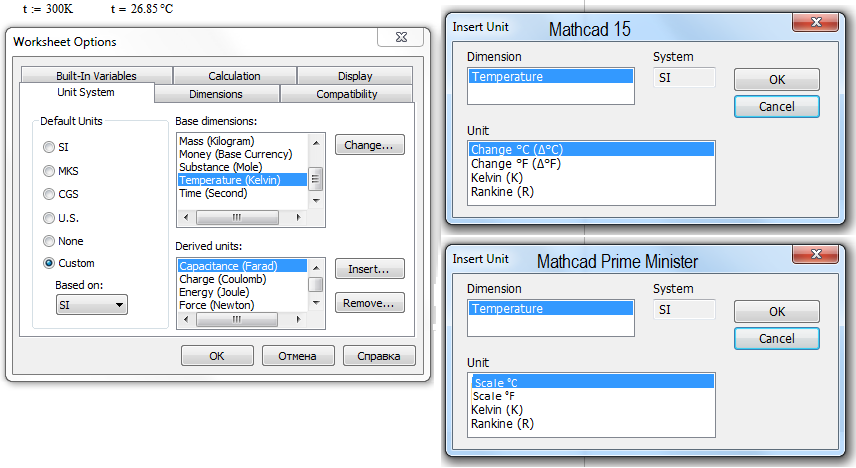
Task: Select Temperature (Kelvin) base dimension
Action: click(x=242, y=180)
